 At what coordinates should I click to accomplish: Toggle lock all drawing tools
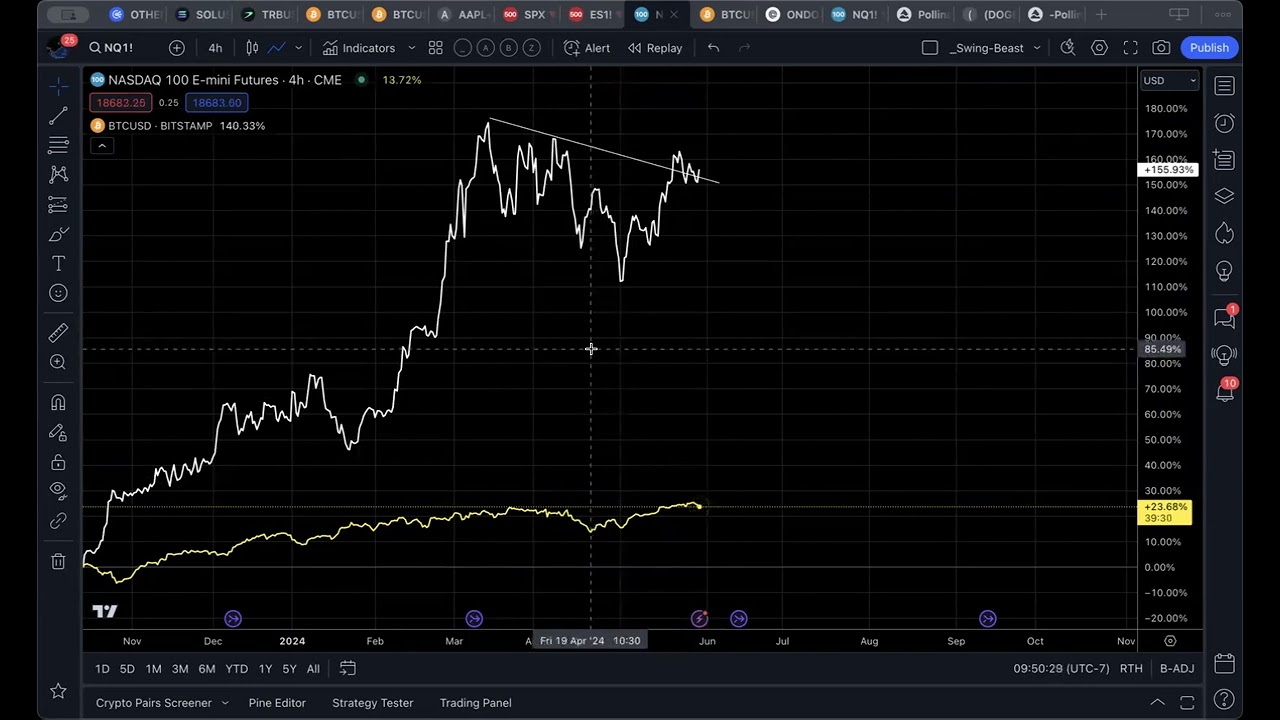(58, 462)
